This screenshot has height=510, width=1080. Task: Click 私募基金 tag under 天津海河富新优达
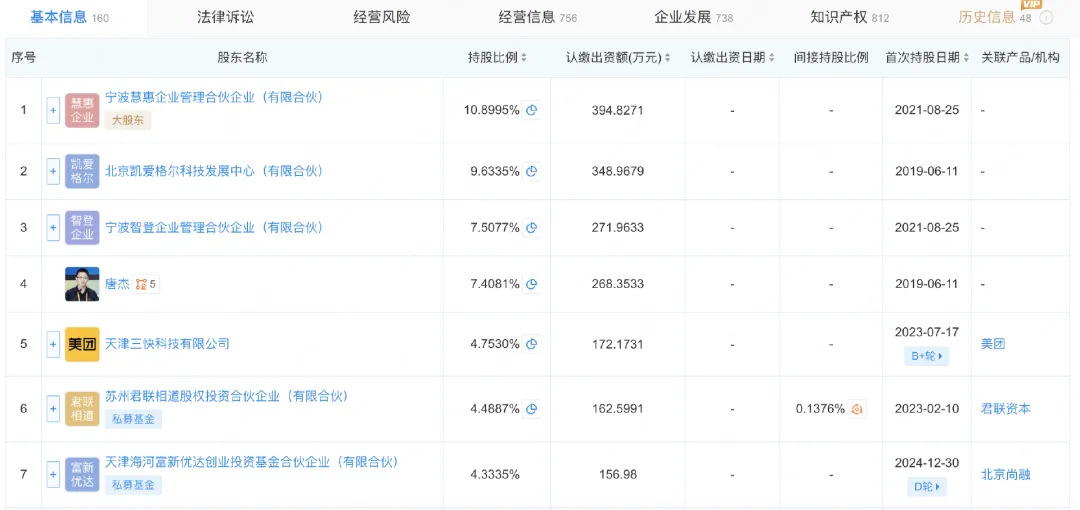(132, 484)
